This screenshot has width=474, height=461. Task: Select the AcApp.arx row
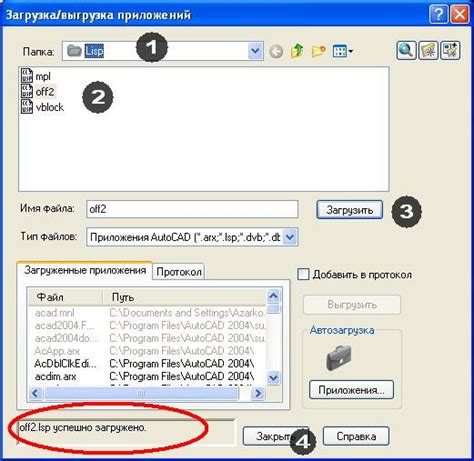pyautogui.click(x=147, y=351)
